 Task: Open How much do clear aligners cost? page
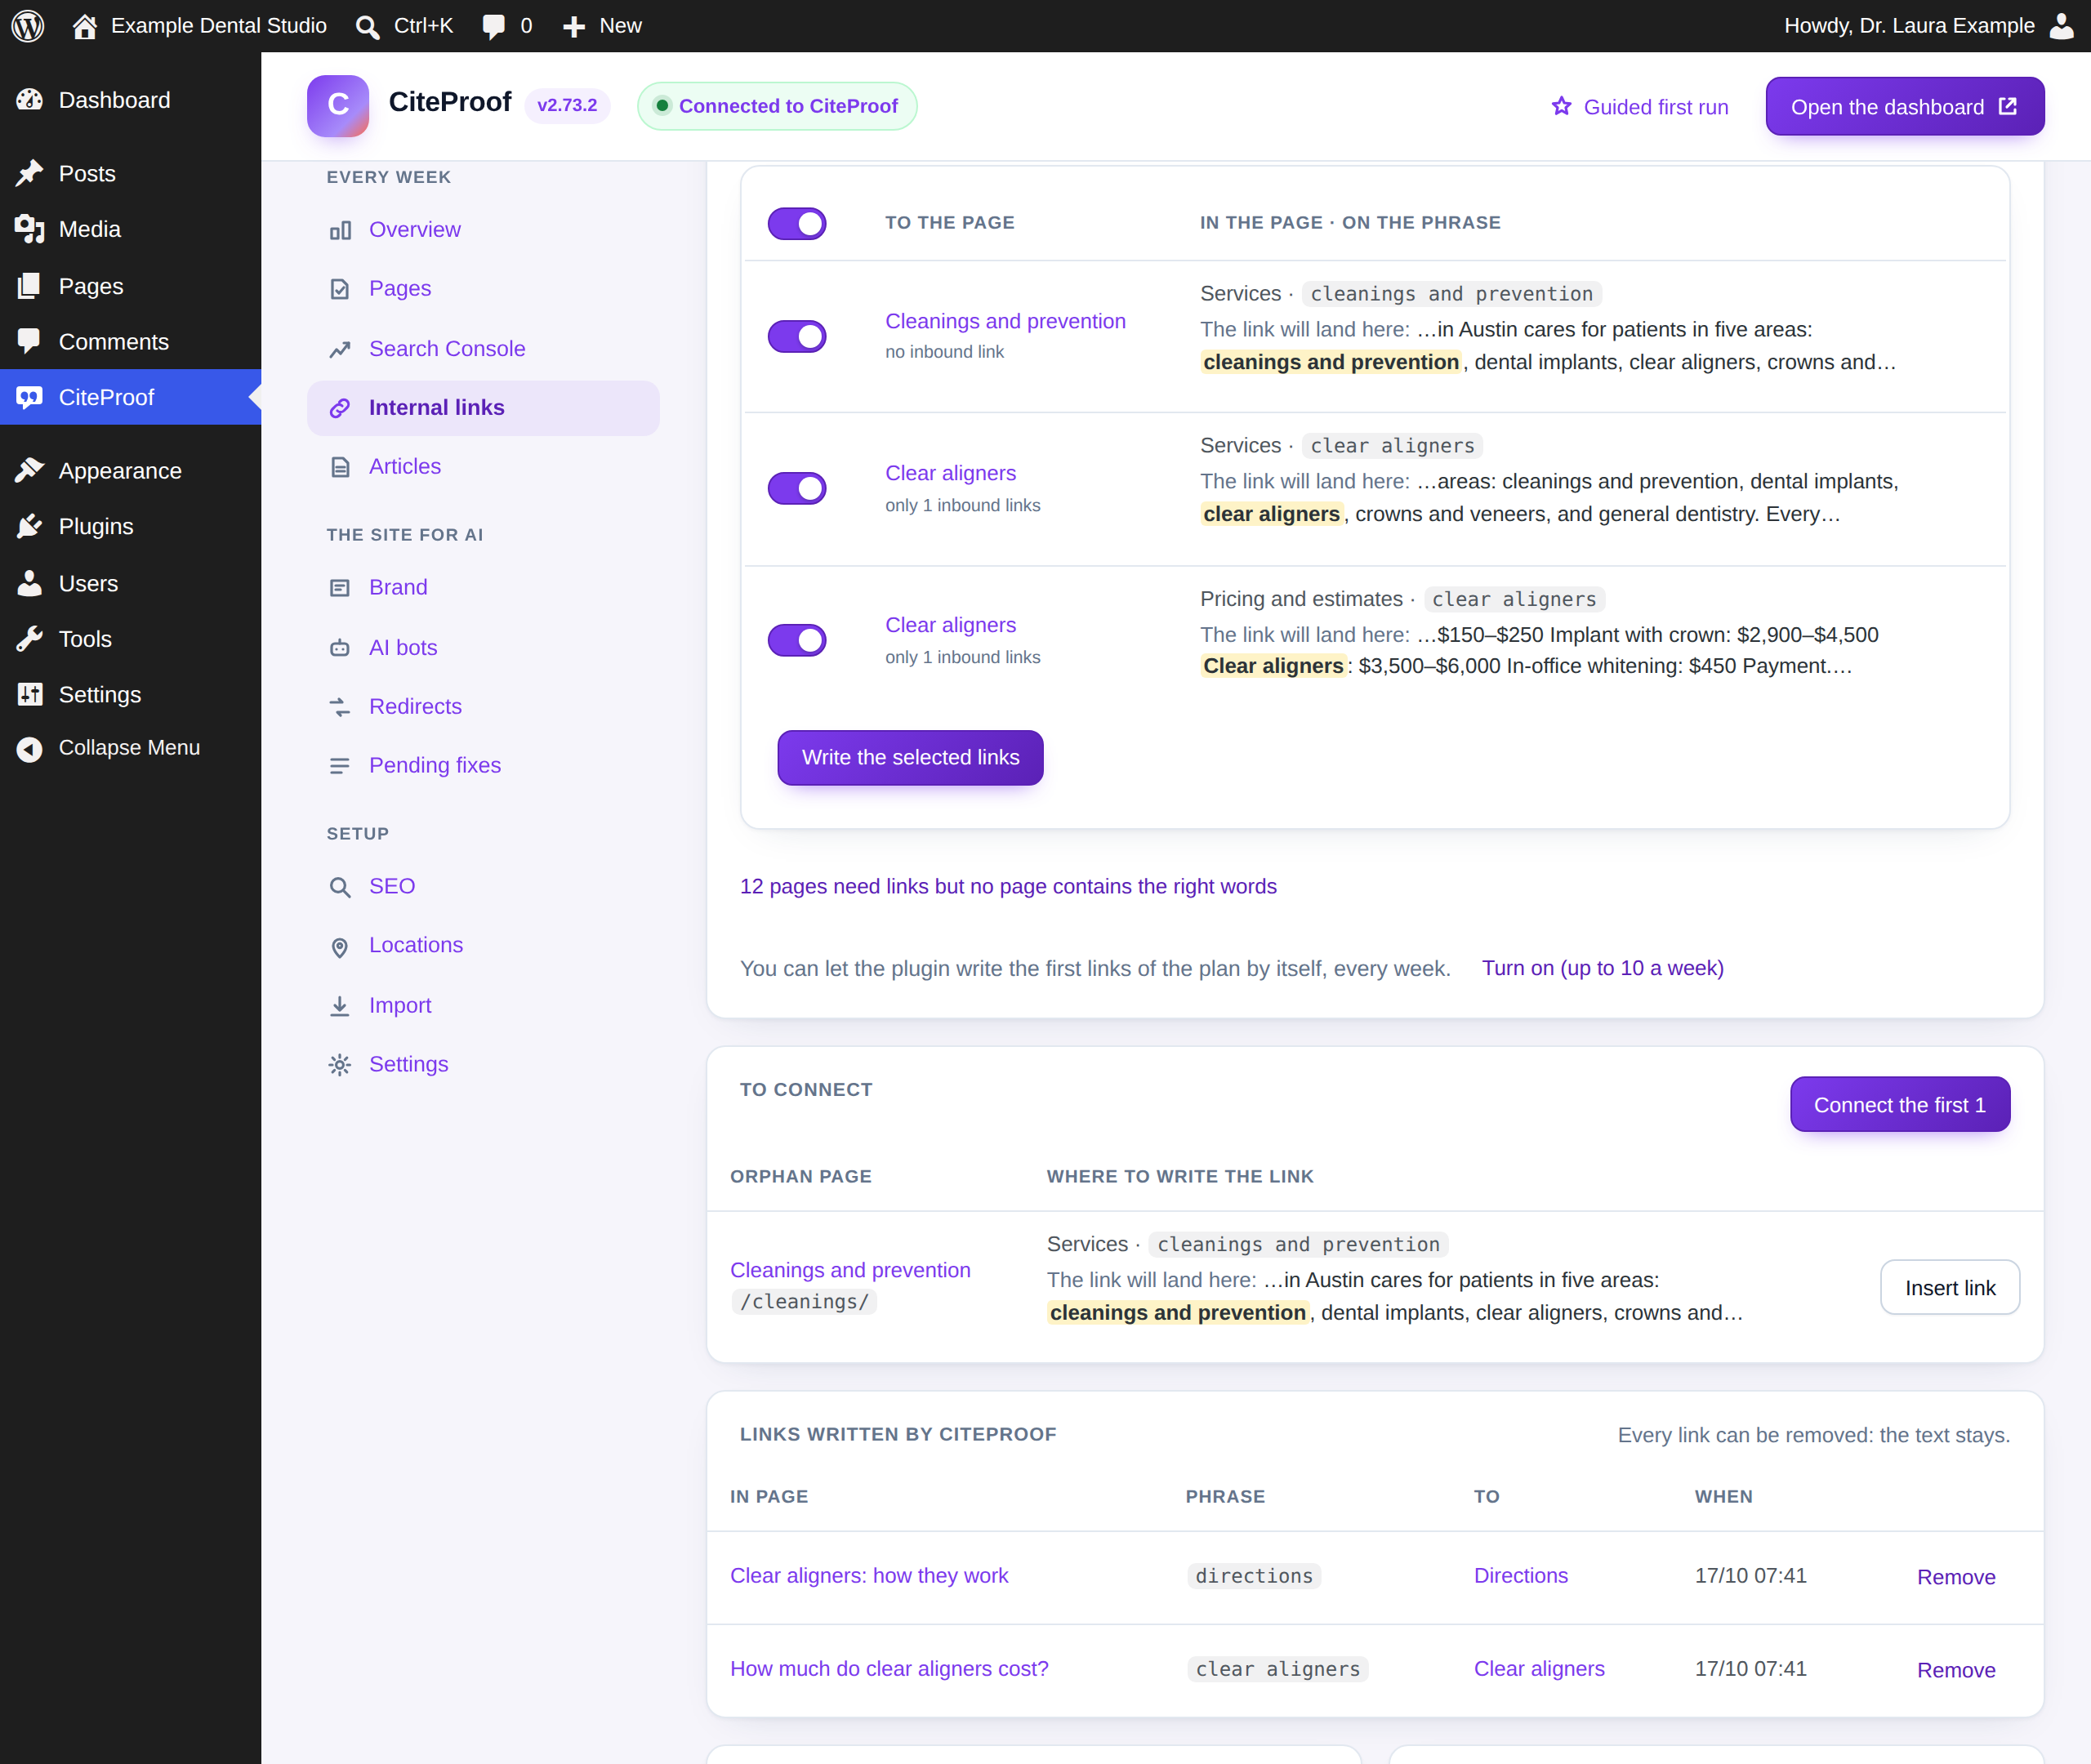point(889,1669)
